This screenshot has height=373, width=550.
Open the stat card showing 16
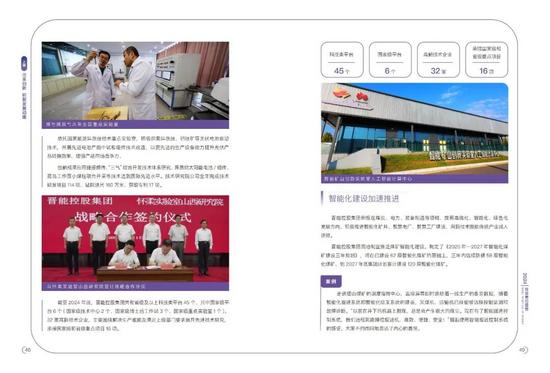click(486, 60)
